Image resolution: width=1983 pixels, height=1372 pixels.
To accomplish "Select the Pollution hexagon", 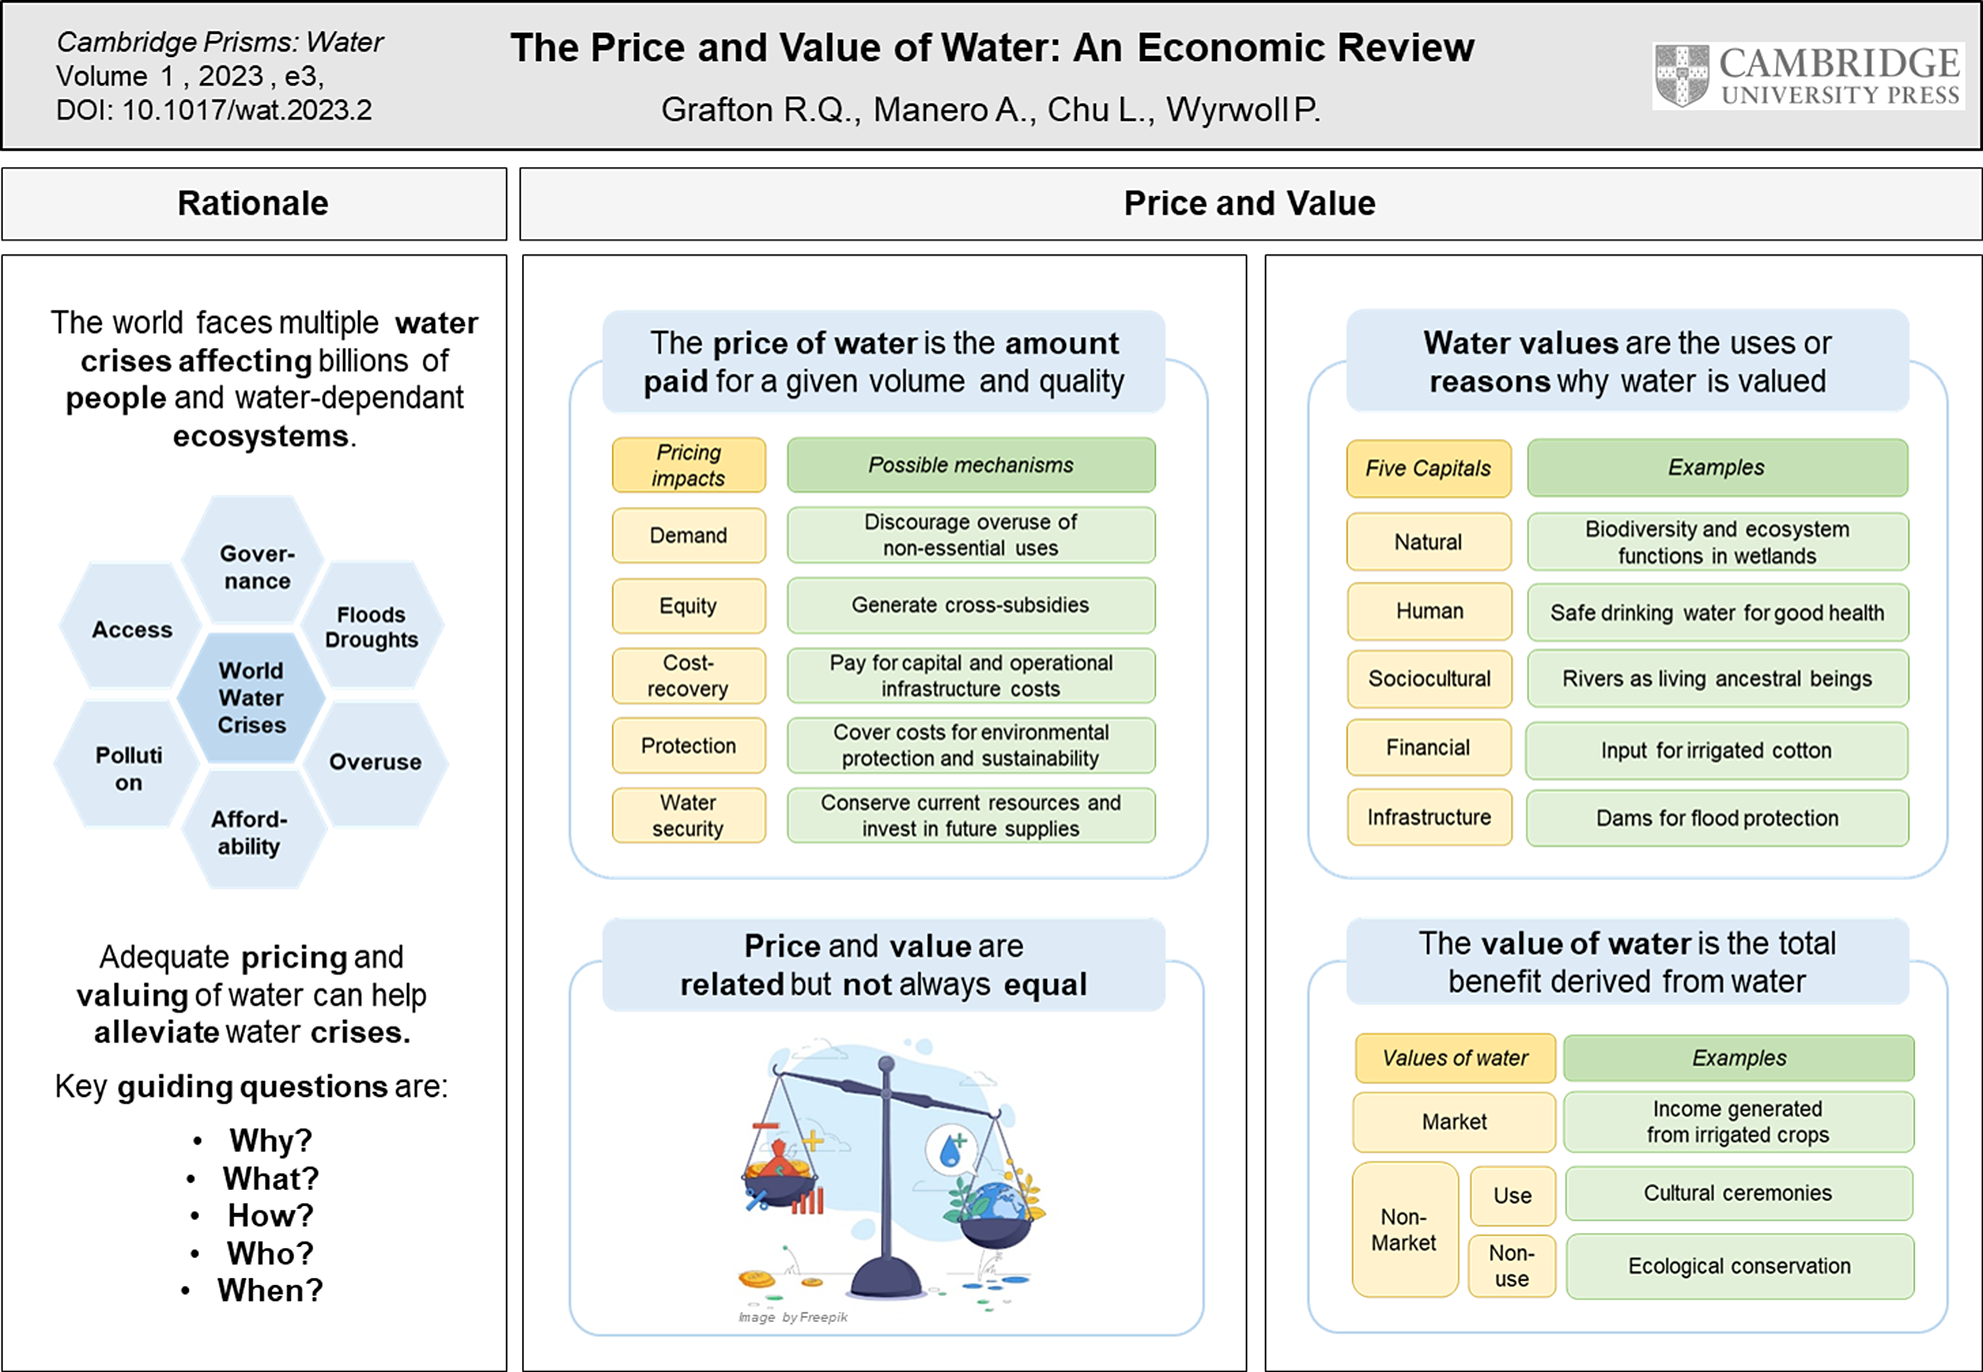I will pyautogui.click(x=128, y=768).
